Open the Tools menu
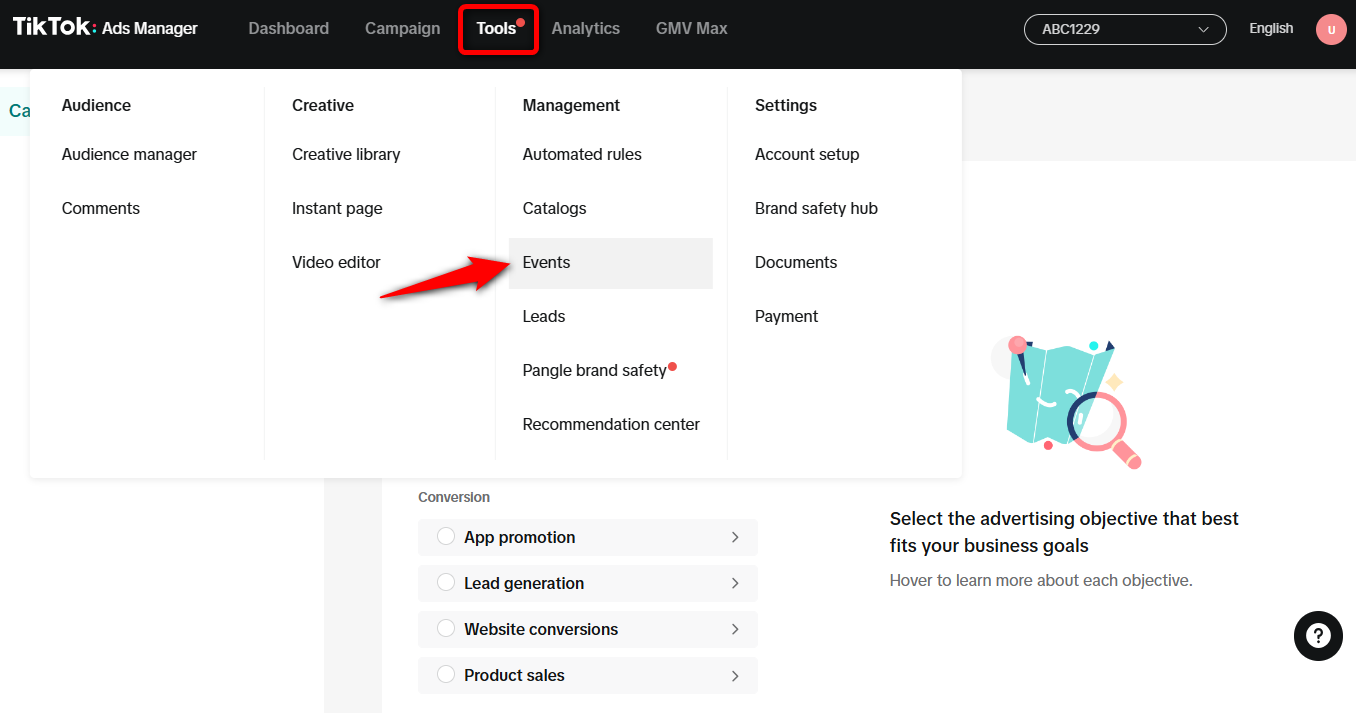The width and height of the screenshot is (1356, 713). 499,29
